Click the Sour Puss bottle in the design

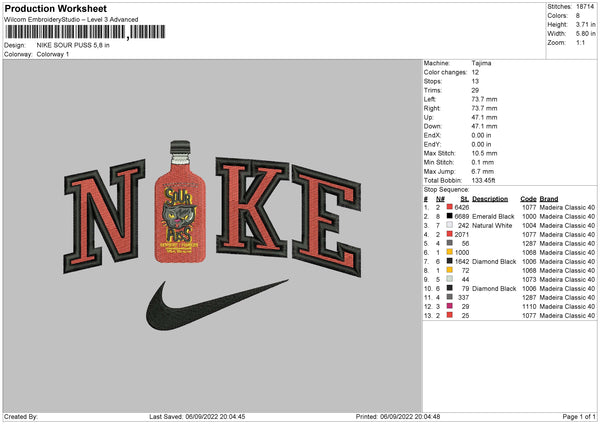point(180,202)
